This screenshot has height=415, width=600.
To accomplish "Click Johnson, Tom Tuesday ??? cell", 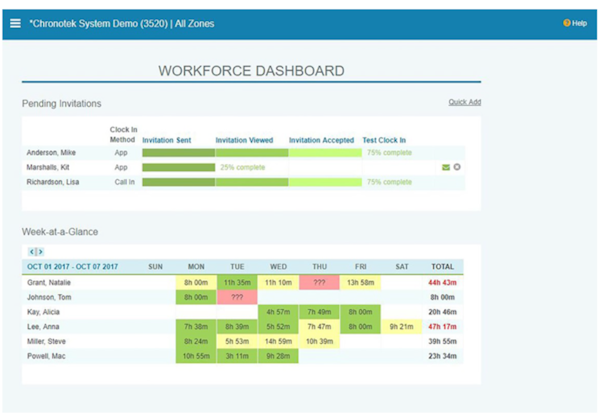I will pyautogui.click(x=237, y=297).
